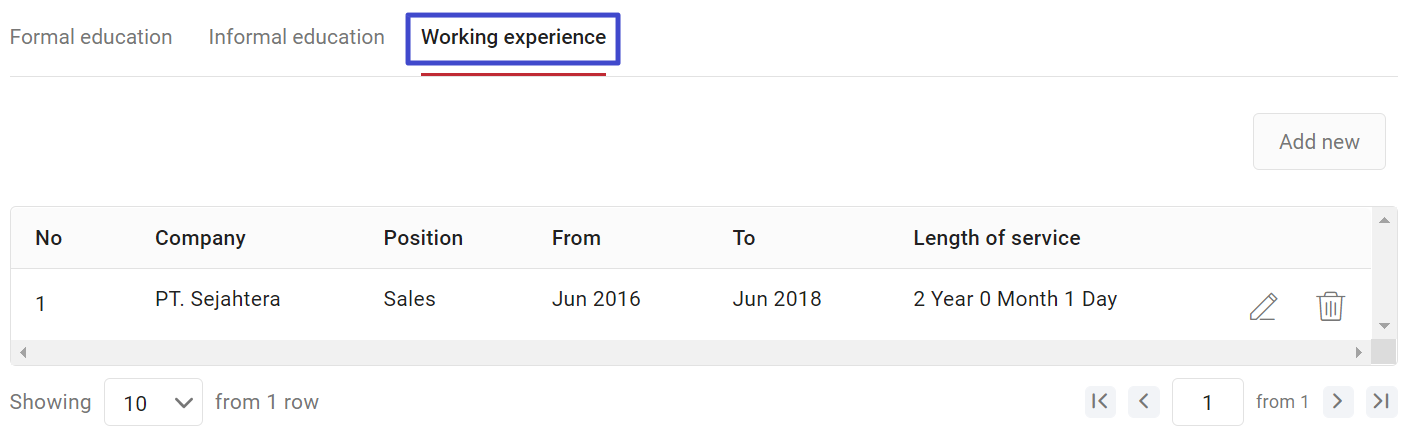Switch to Informal education tab

click(297, 37)
